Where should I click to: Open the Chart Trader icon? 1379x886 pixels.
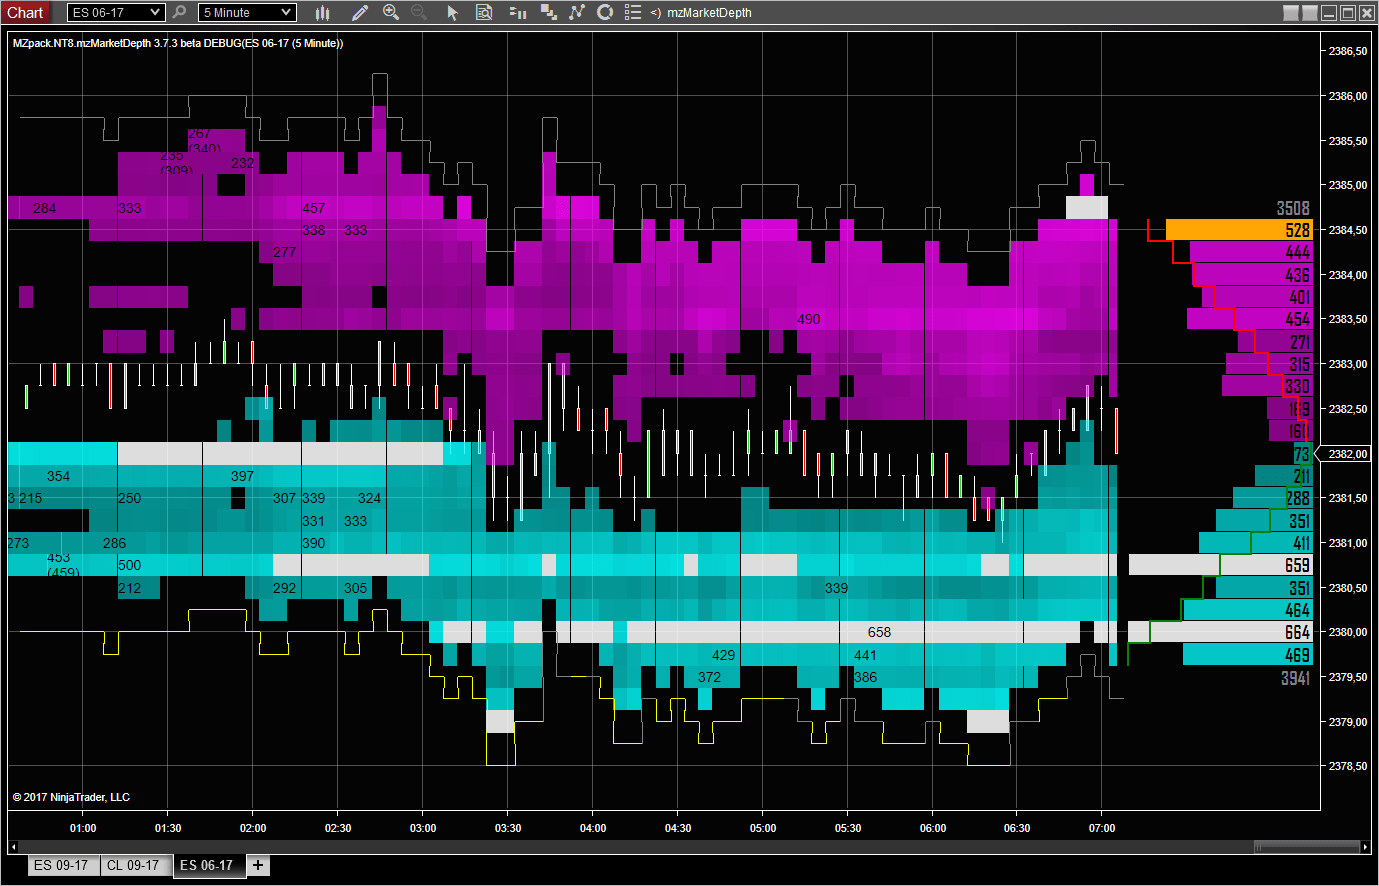518,12
